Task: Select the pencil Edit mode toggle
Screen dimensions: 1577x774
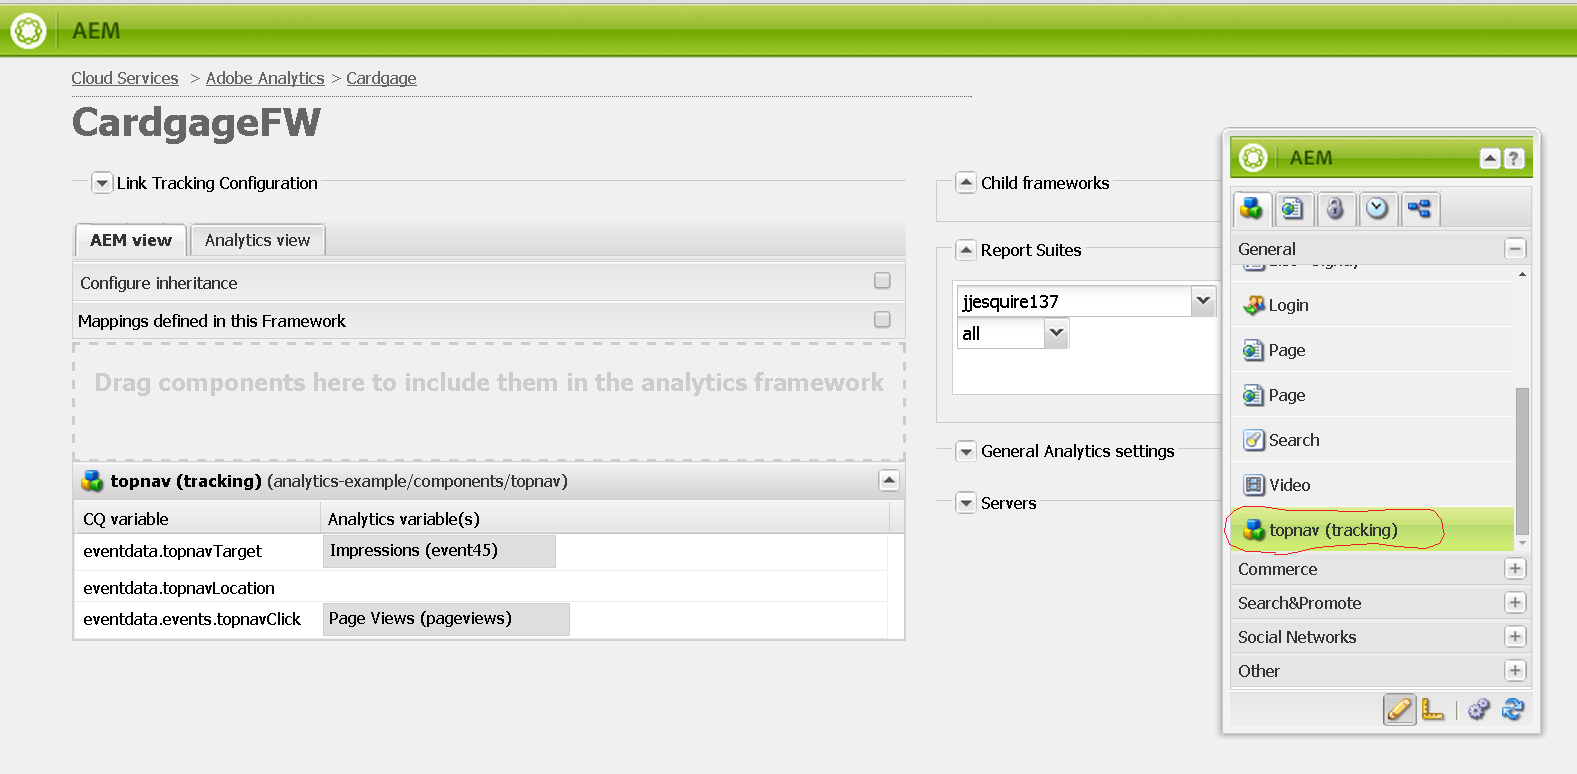Action: click(x=1399, y=709)
